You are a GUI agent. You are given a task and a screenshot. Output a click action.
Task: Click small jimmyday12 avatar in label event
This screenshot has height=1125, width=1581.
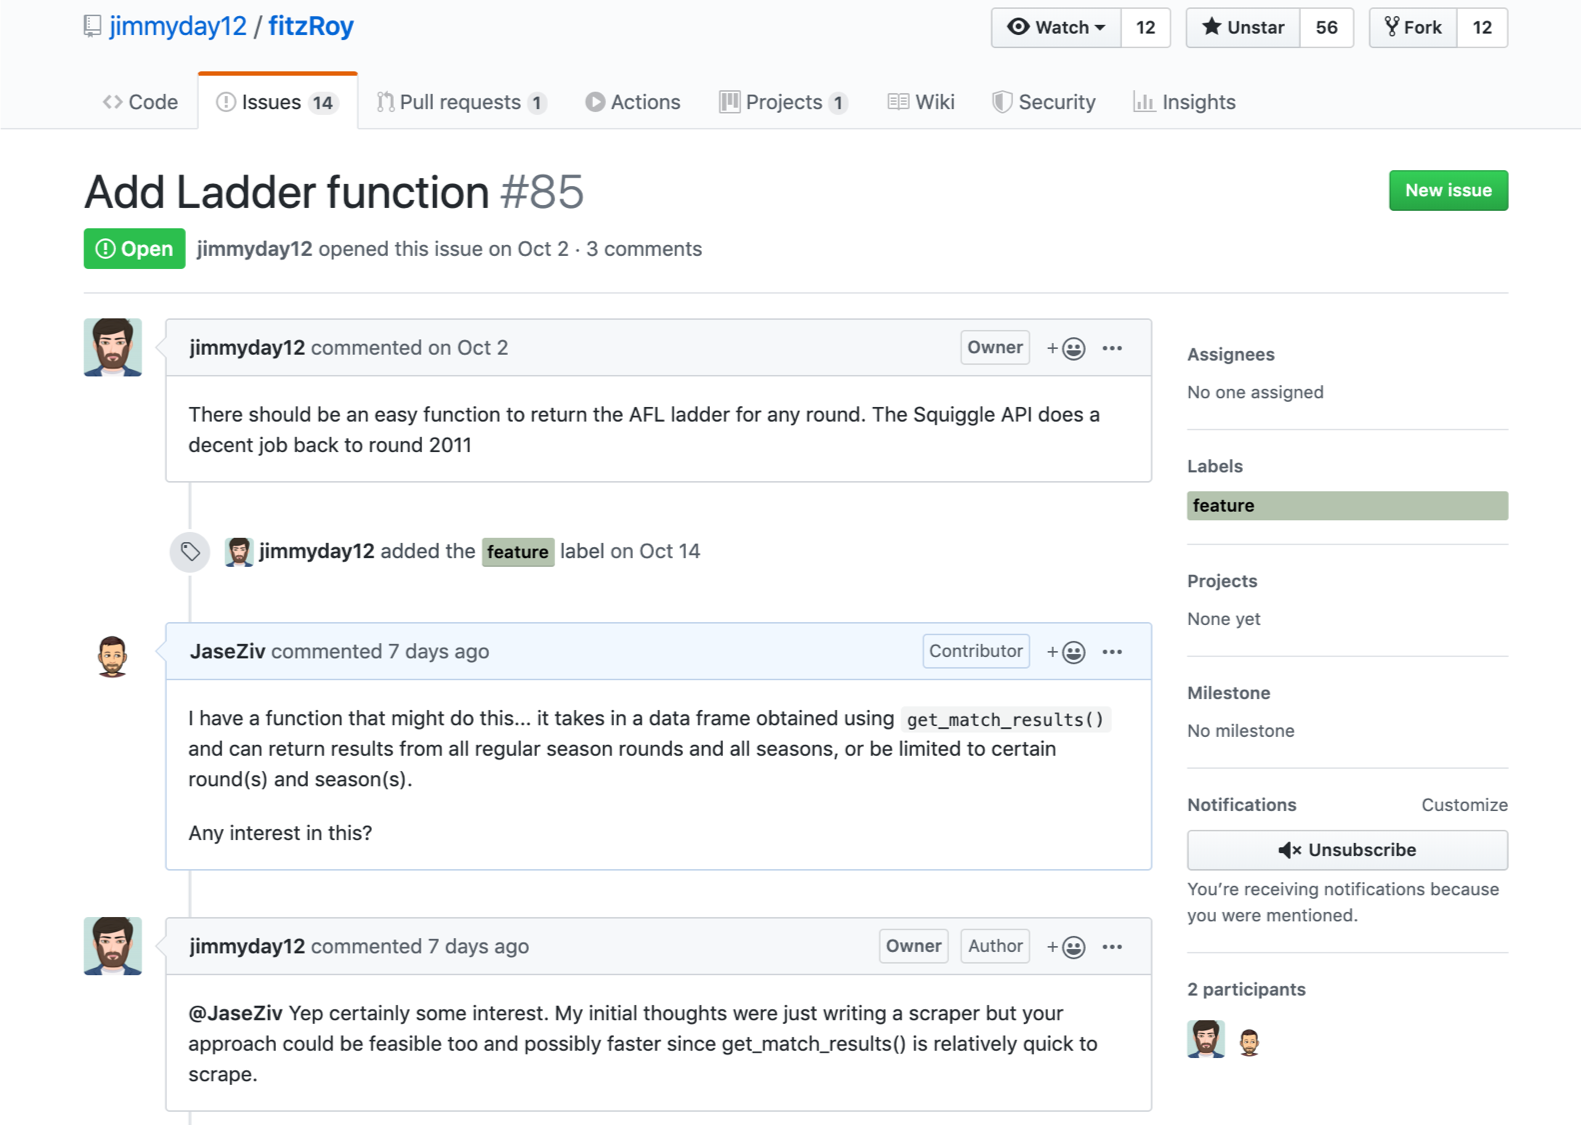[239, 551]
